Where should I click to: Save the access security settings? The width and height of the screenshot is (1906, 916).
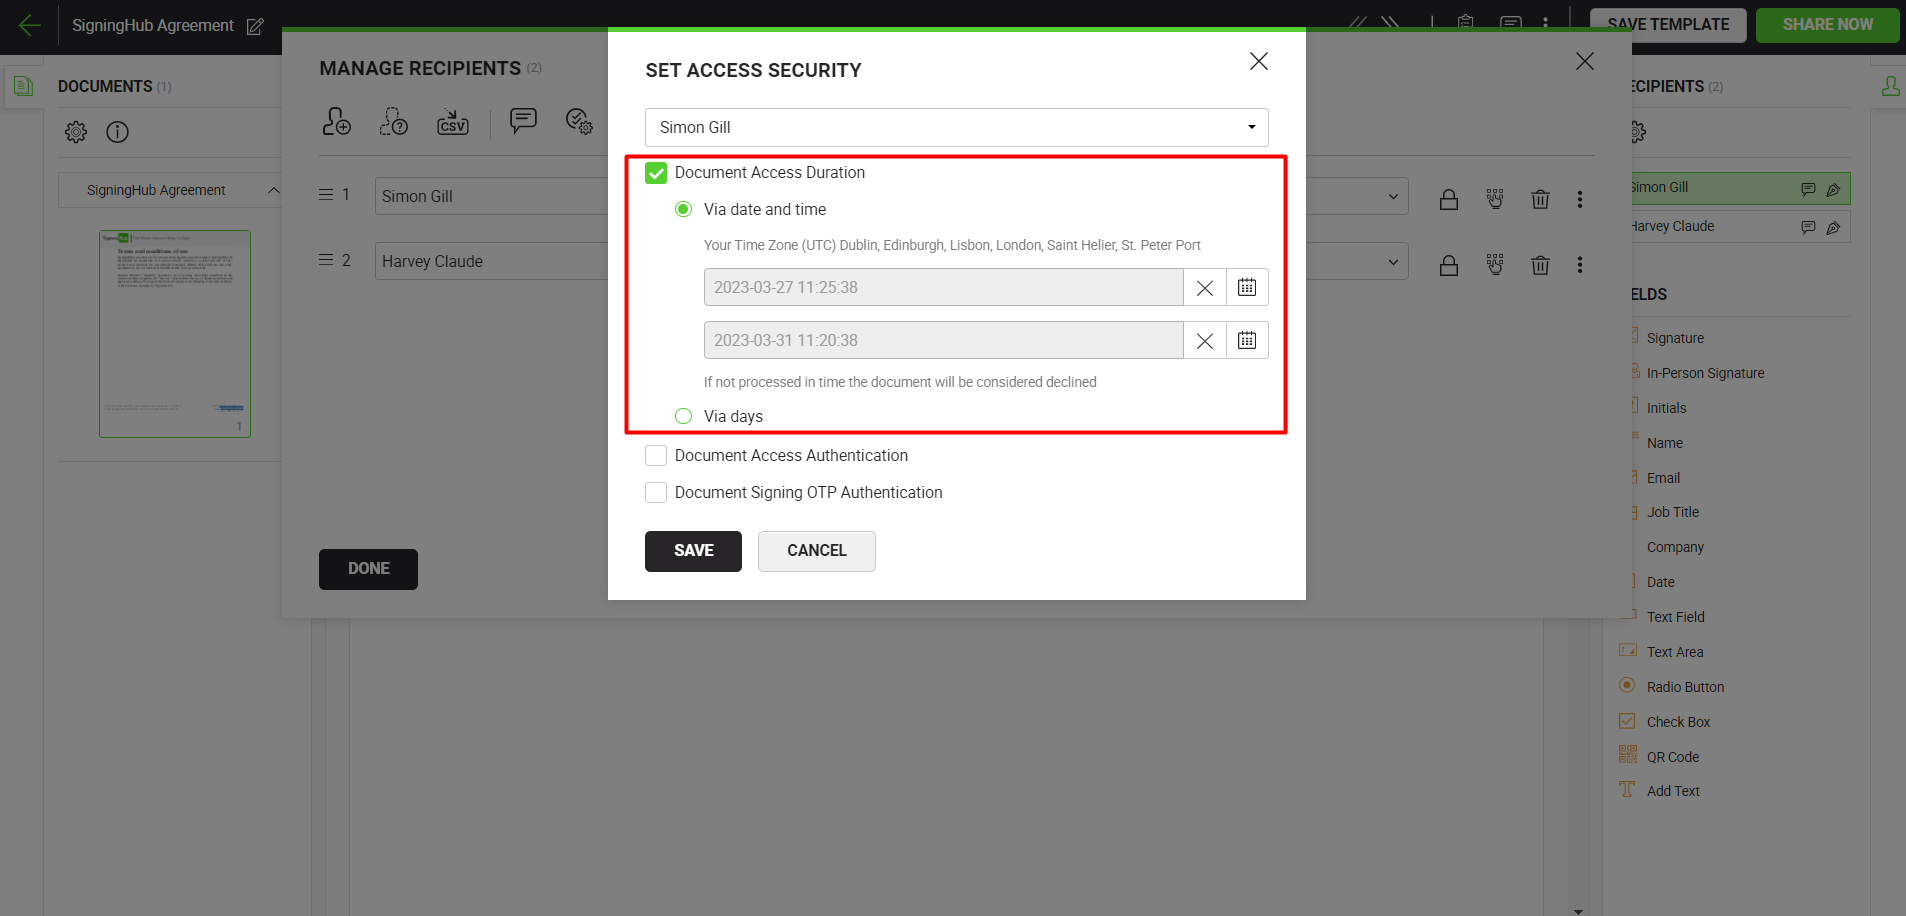(693, 551)
